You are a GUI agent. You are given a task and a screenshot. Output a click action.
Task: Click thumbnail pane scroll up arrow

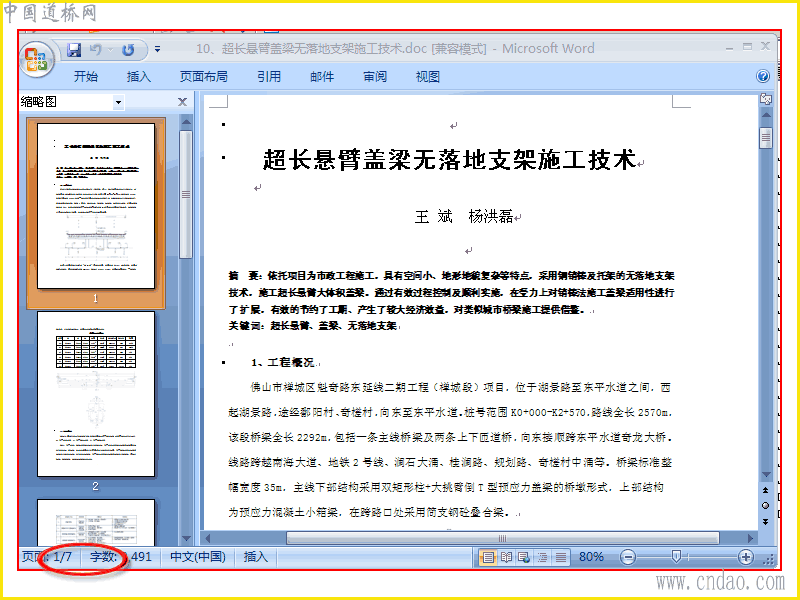(x=186, y=122)
